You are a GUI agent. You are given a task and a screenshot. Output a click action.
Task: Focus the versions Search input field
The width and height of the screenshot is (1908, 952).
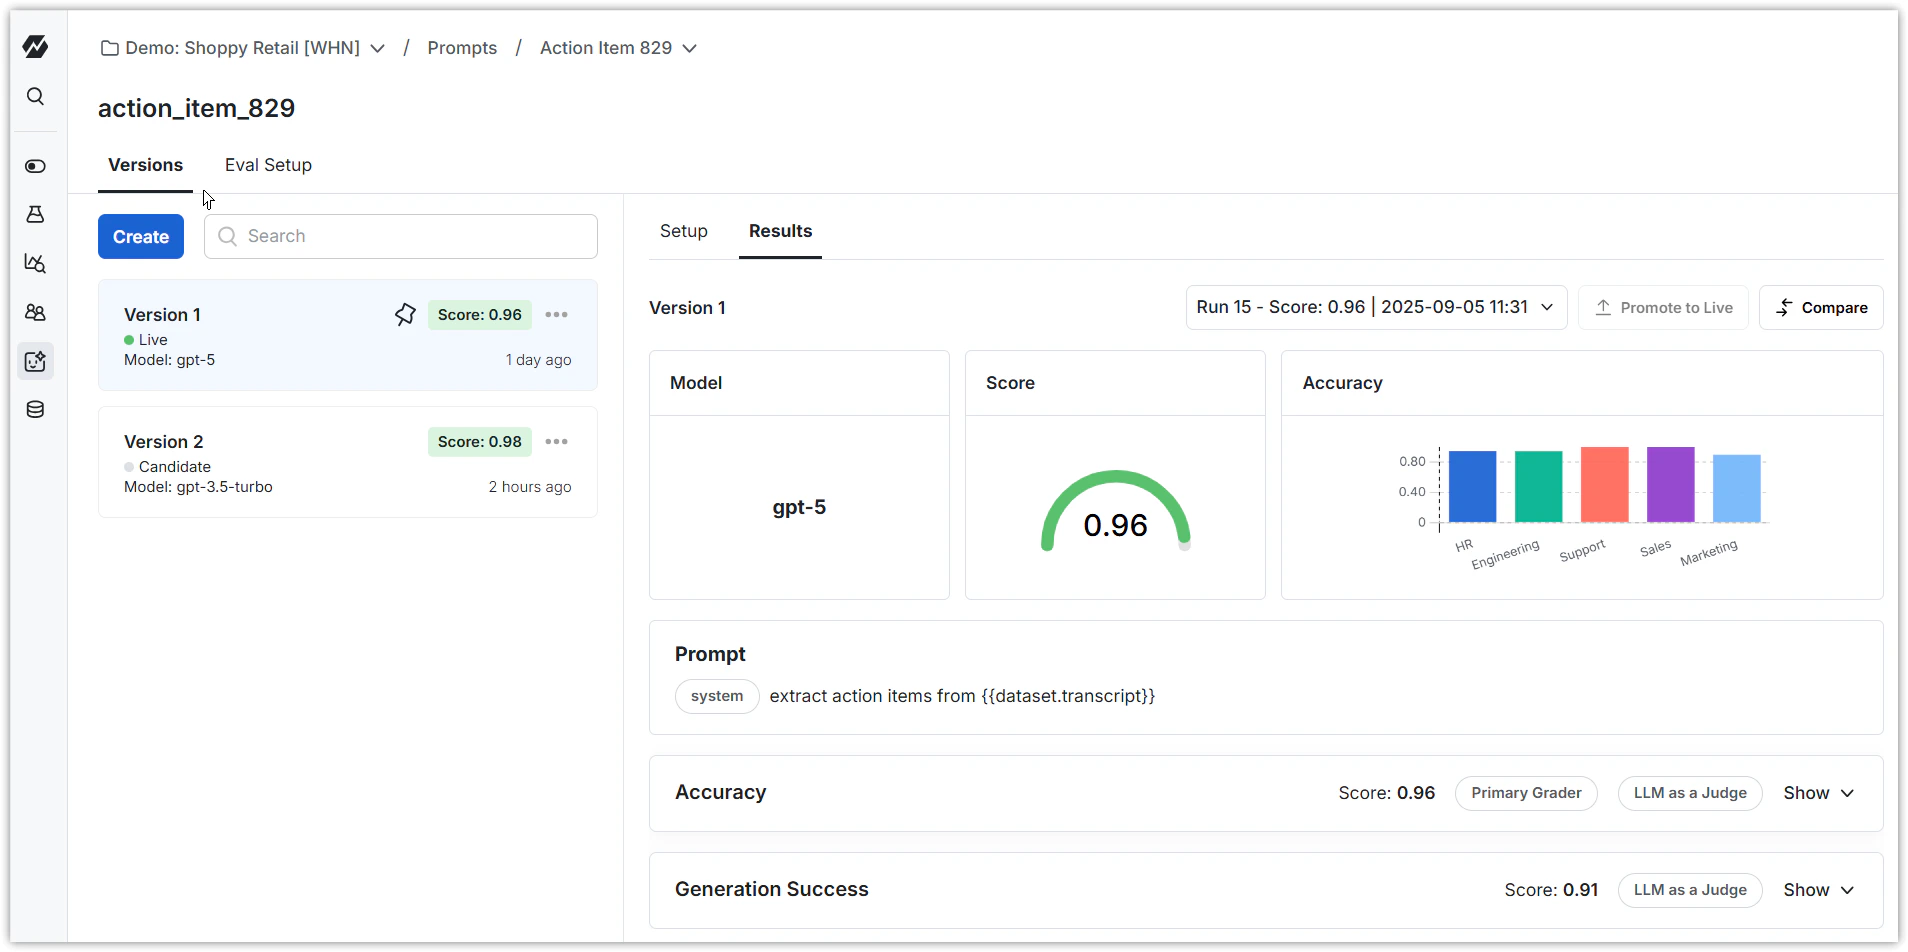click(401, 236)
